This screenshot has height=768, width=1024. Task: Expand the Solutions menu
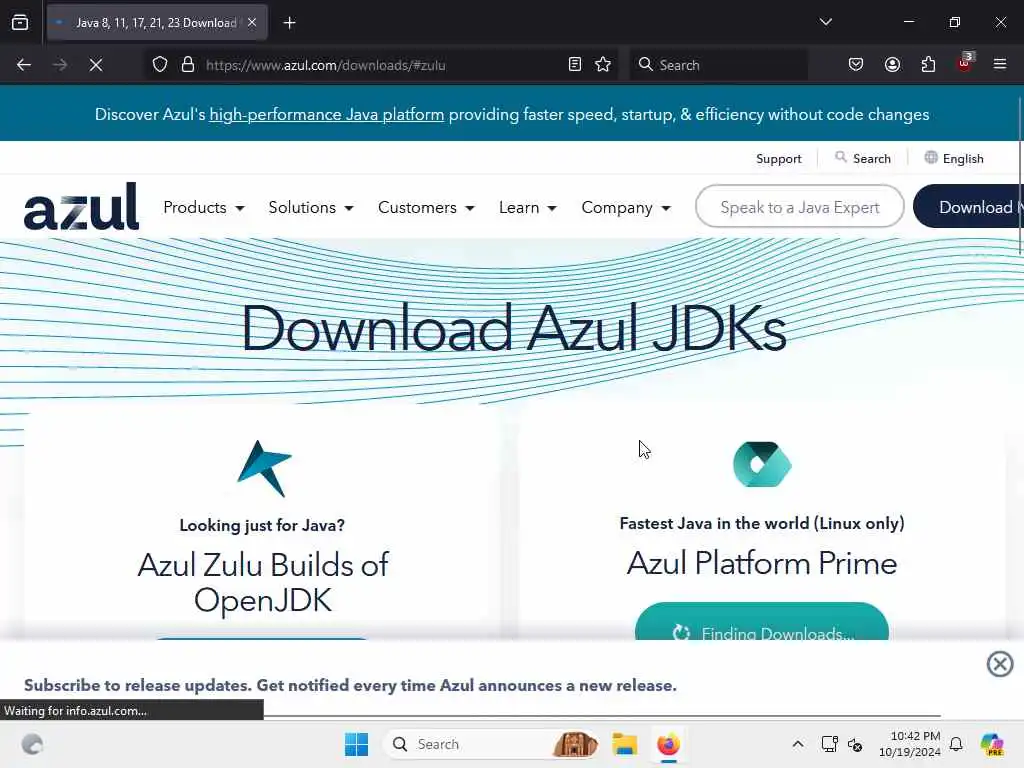[311, 208]
